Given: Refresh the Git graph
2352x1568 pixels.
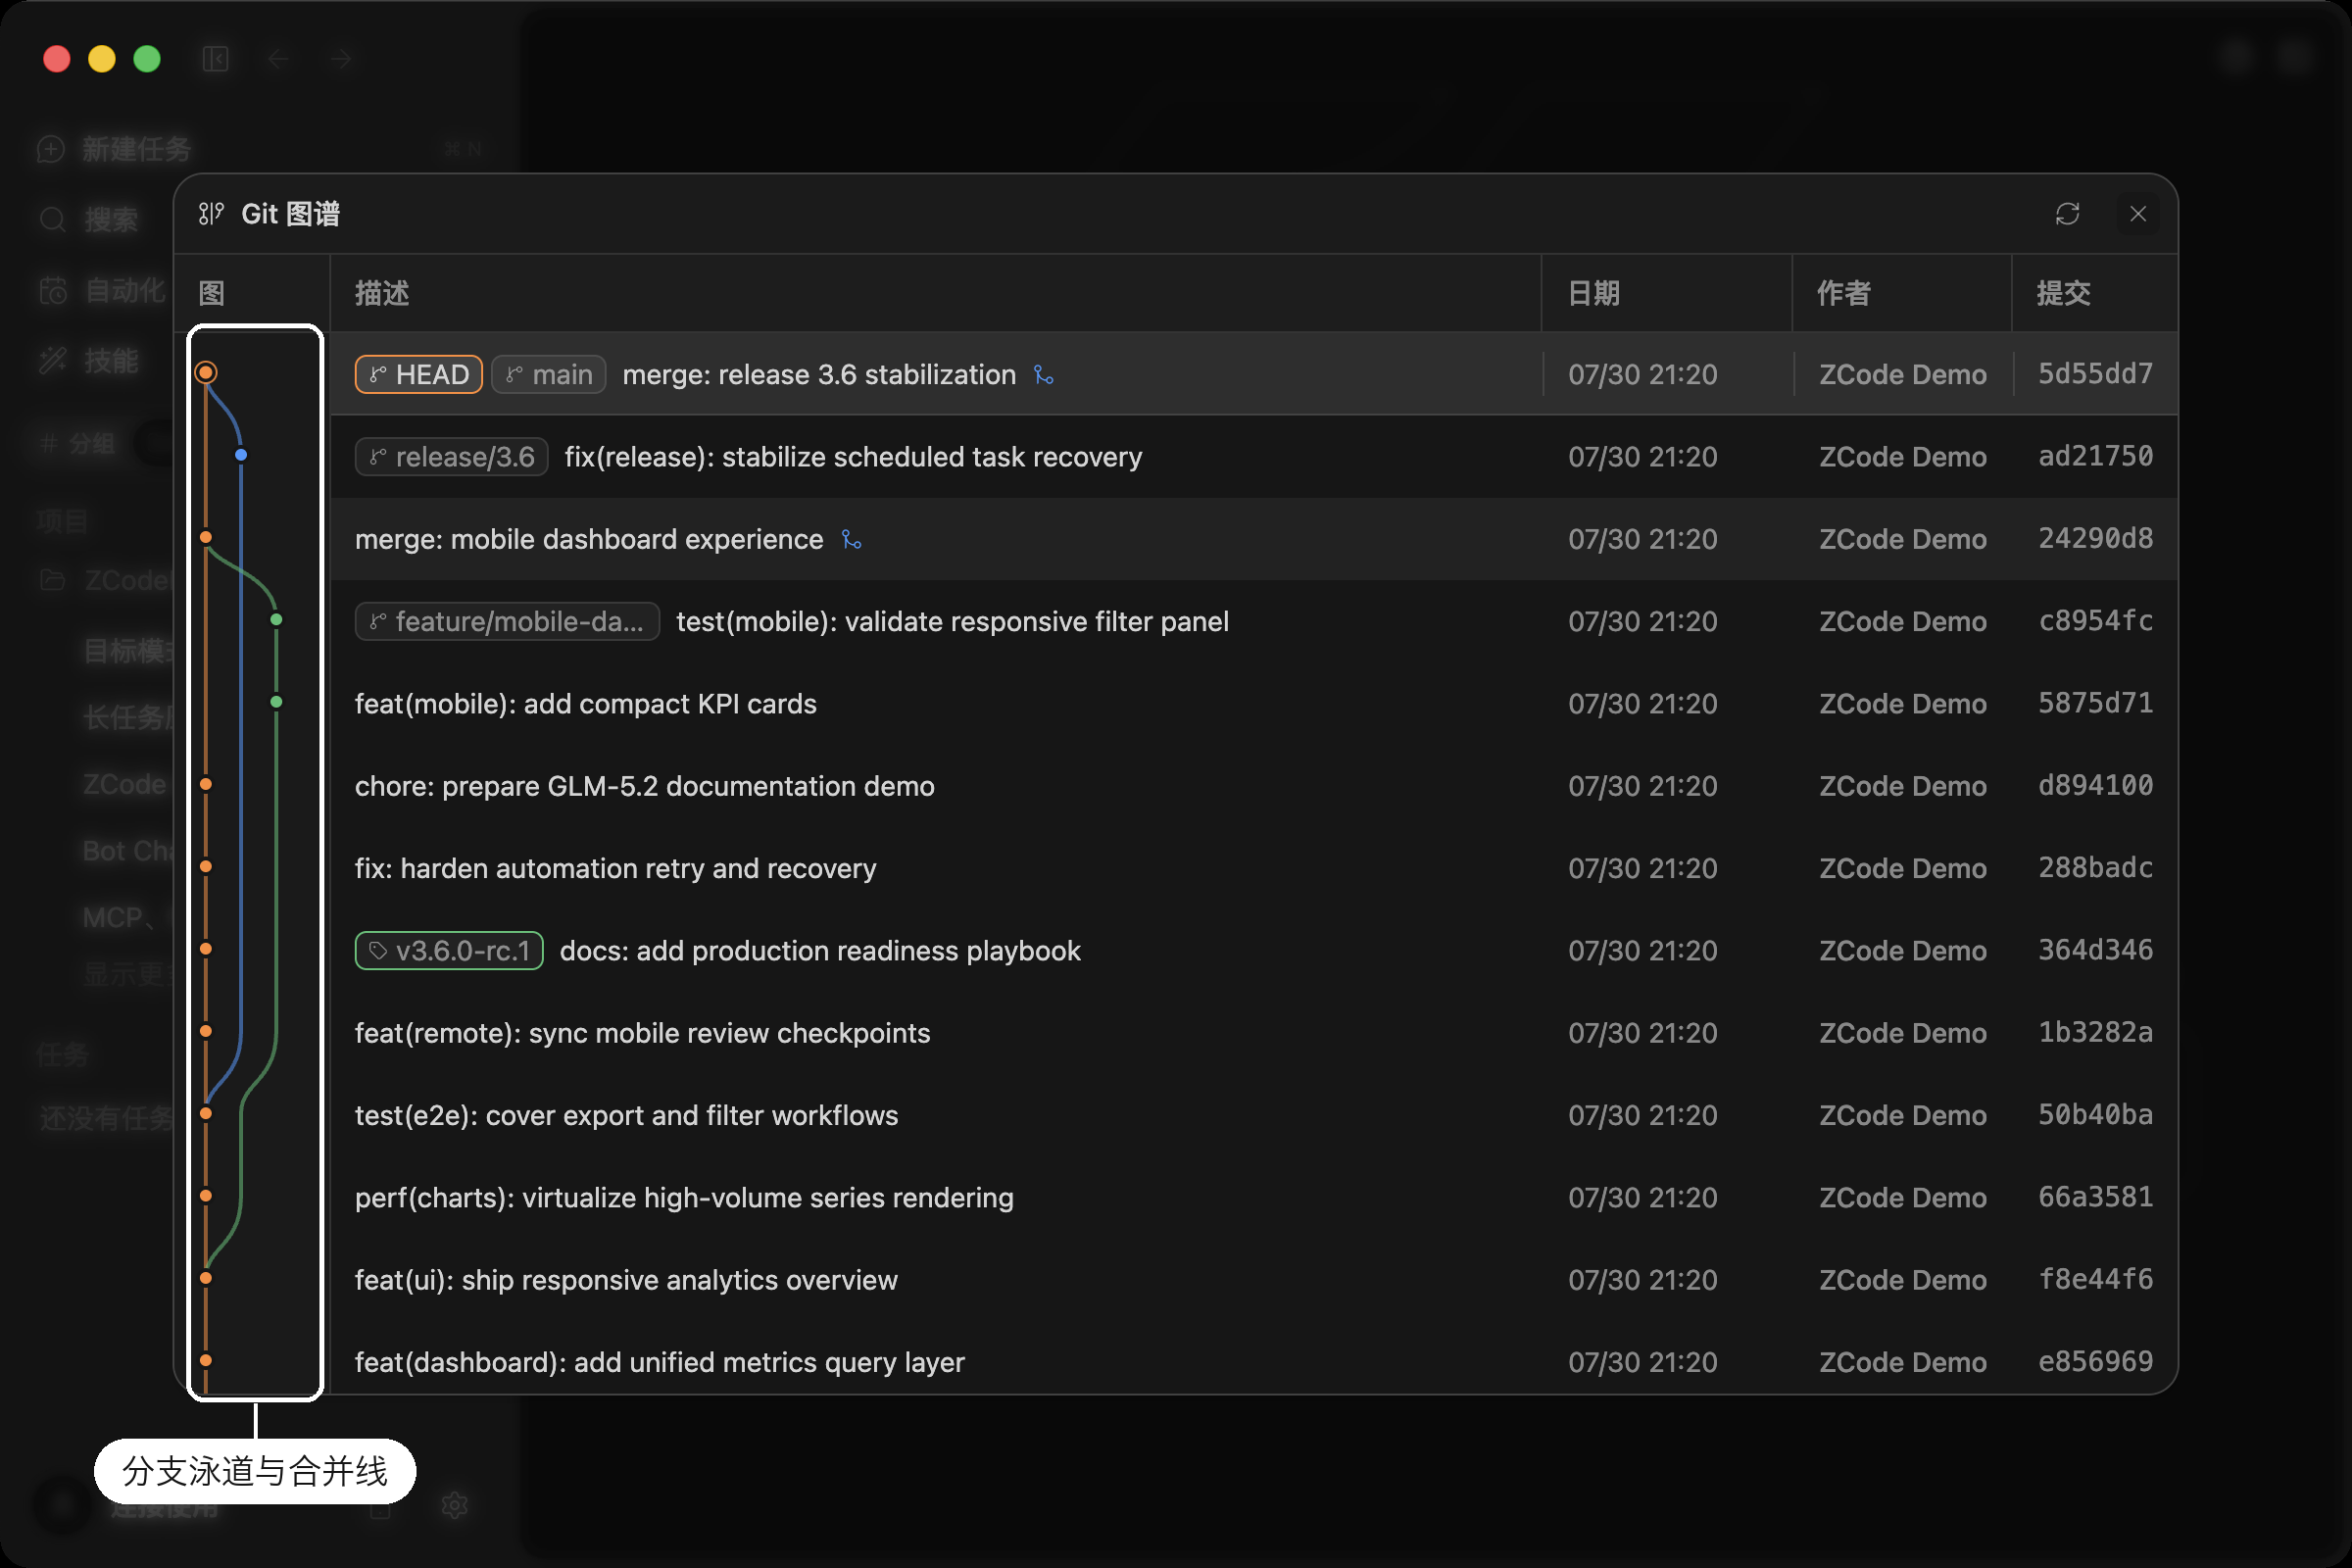Looking at the screenshot, I should pos(2067,214).
